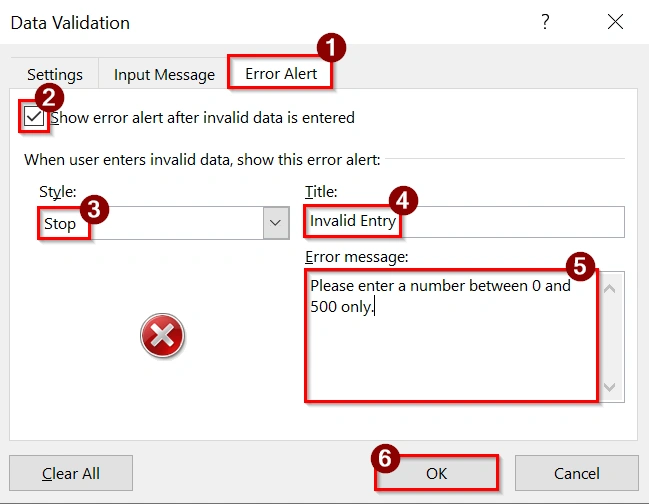The height and width of the screenshot is (504, 649).
Task: Click the Cancel button
Action: point(576,473)
